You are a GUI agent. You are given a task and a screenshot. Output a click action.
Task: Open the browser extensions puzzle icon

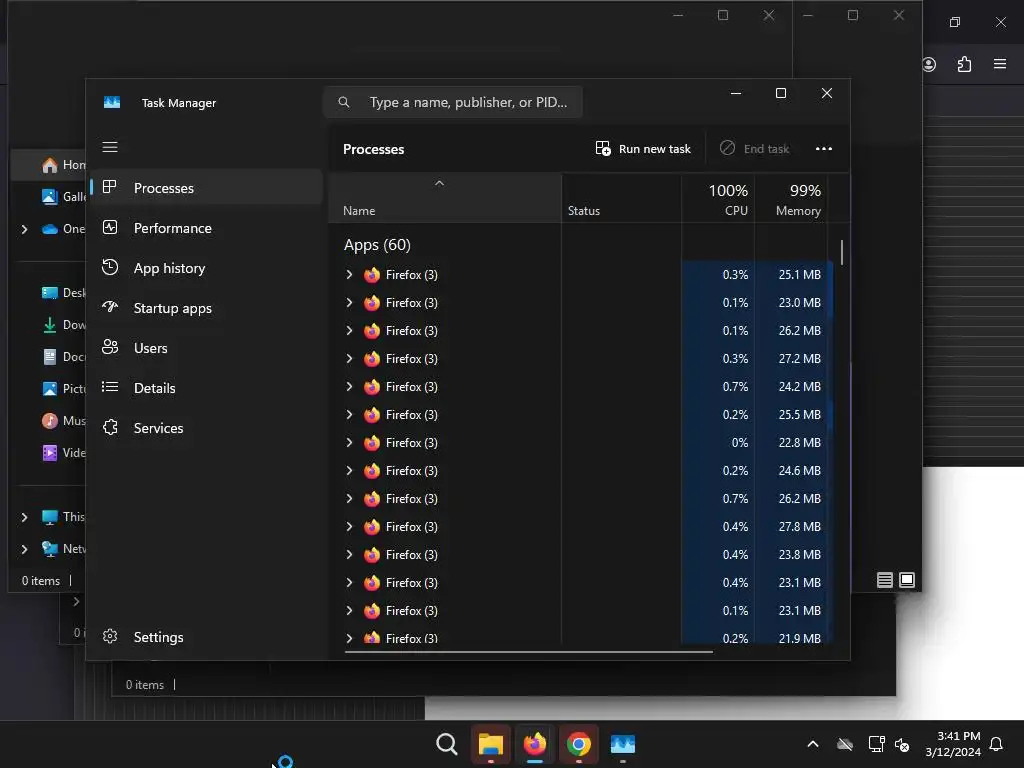point(964,64)
